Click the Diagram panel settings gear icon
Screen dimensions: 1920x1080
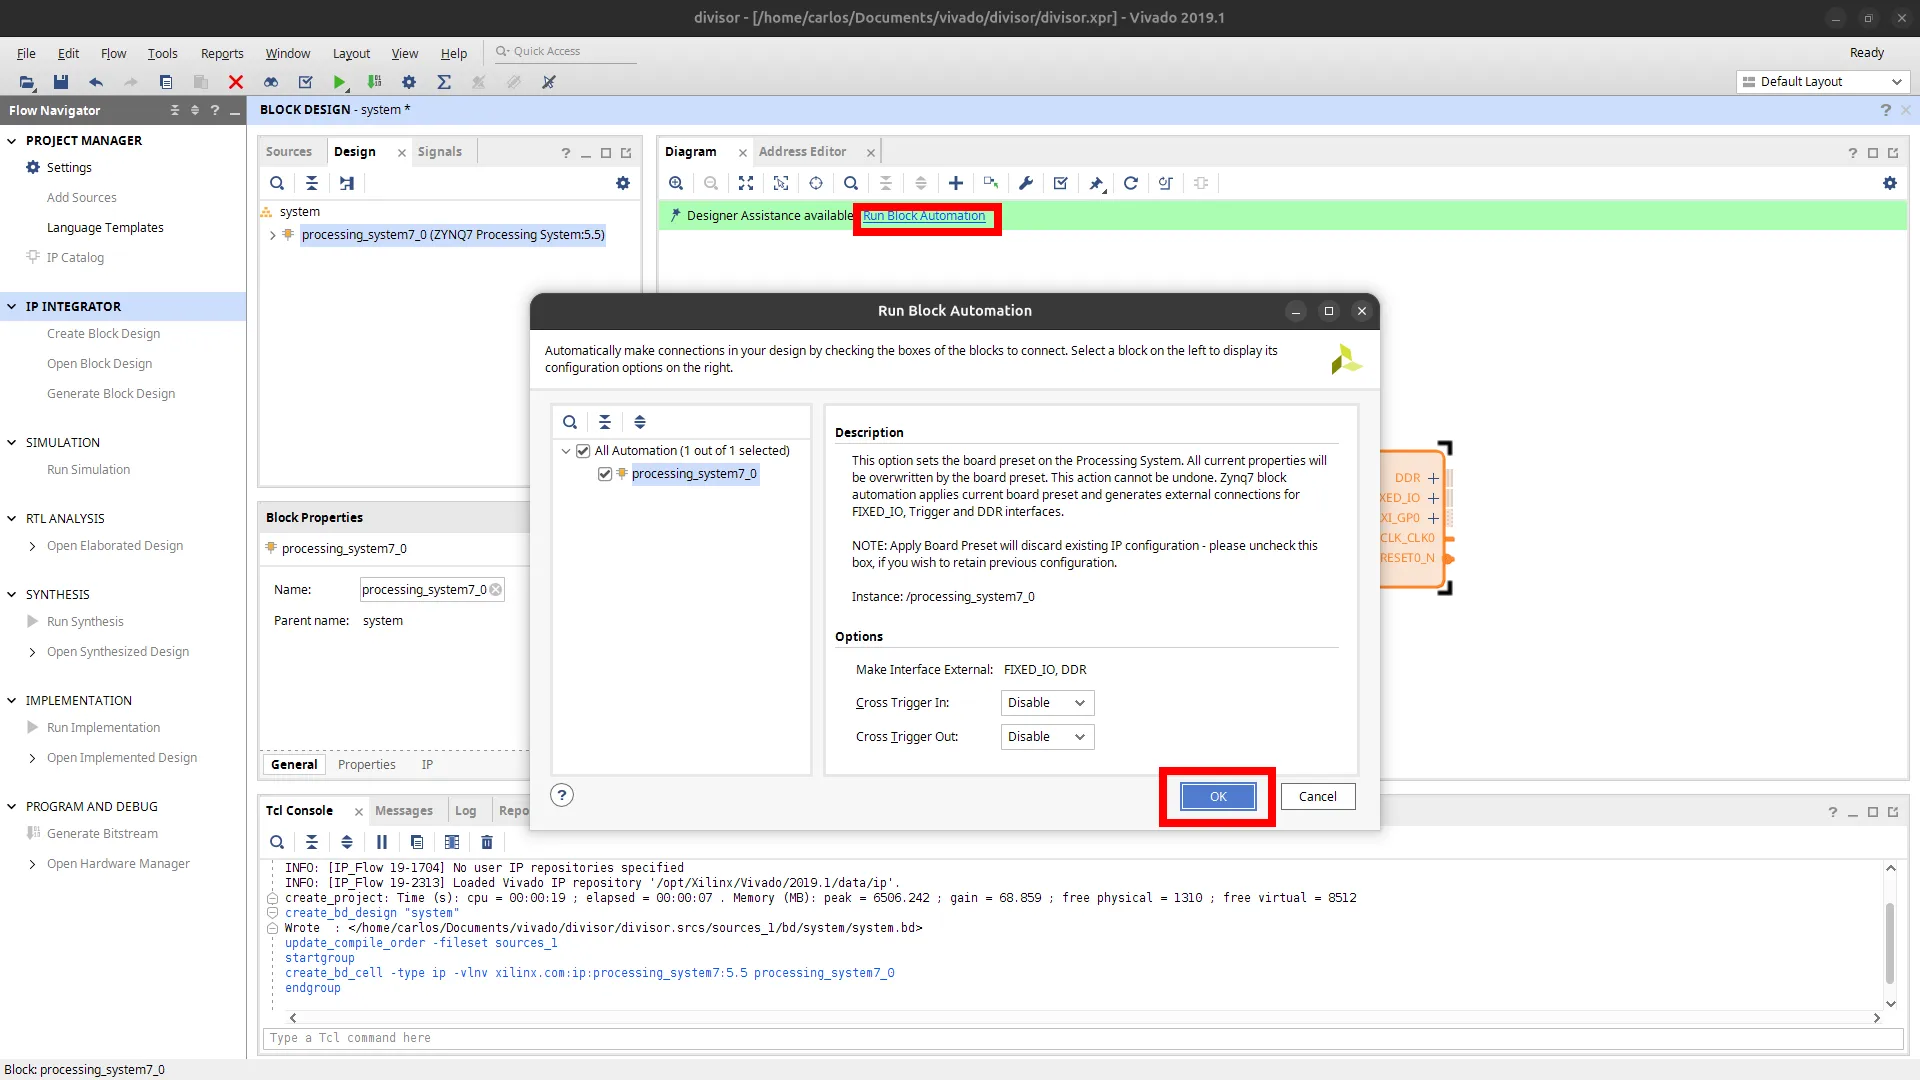pos(1889,183)
